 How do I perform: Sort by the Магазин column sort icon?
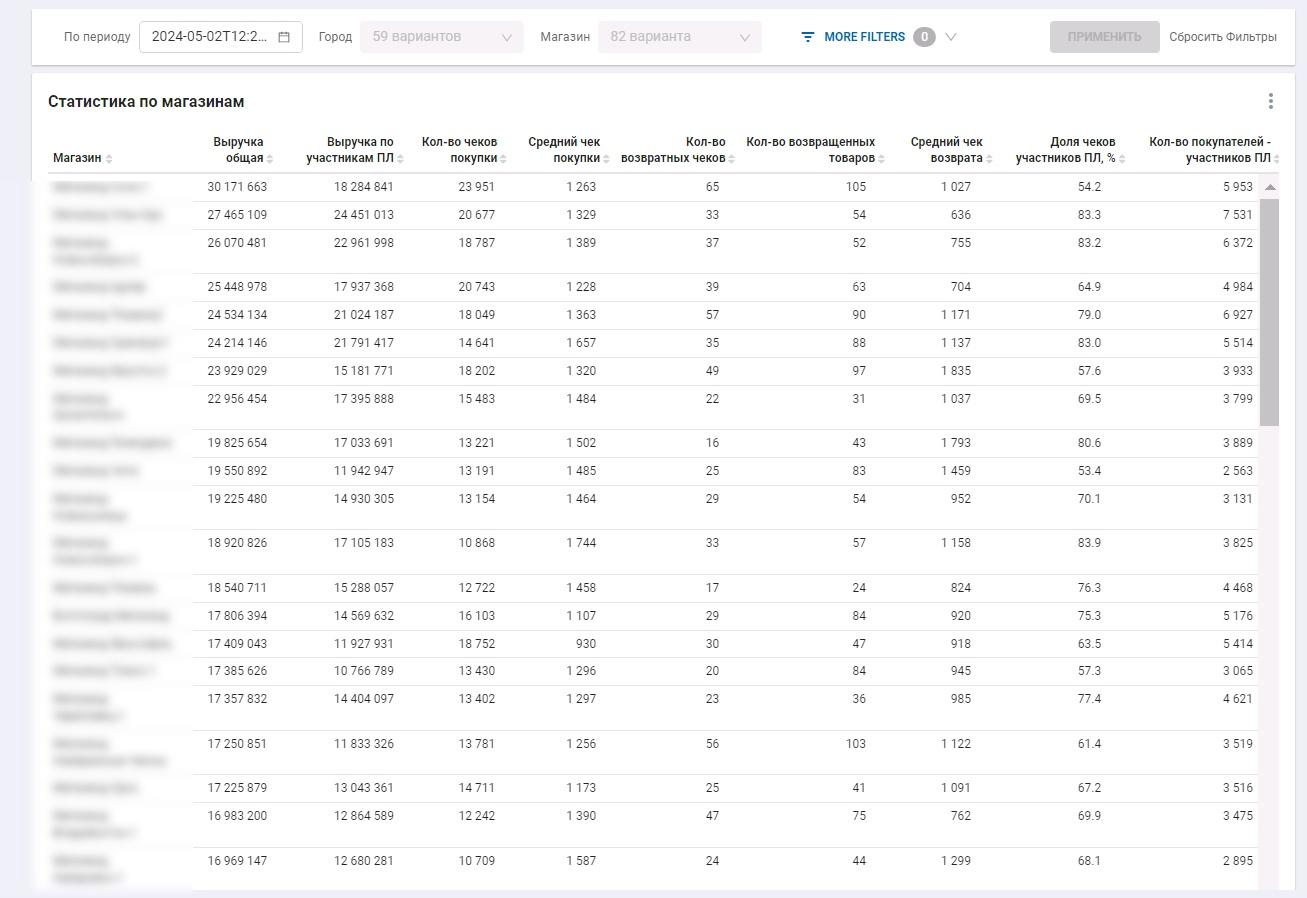109,159
